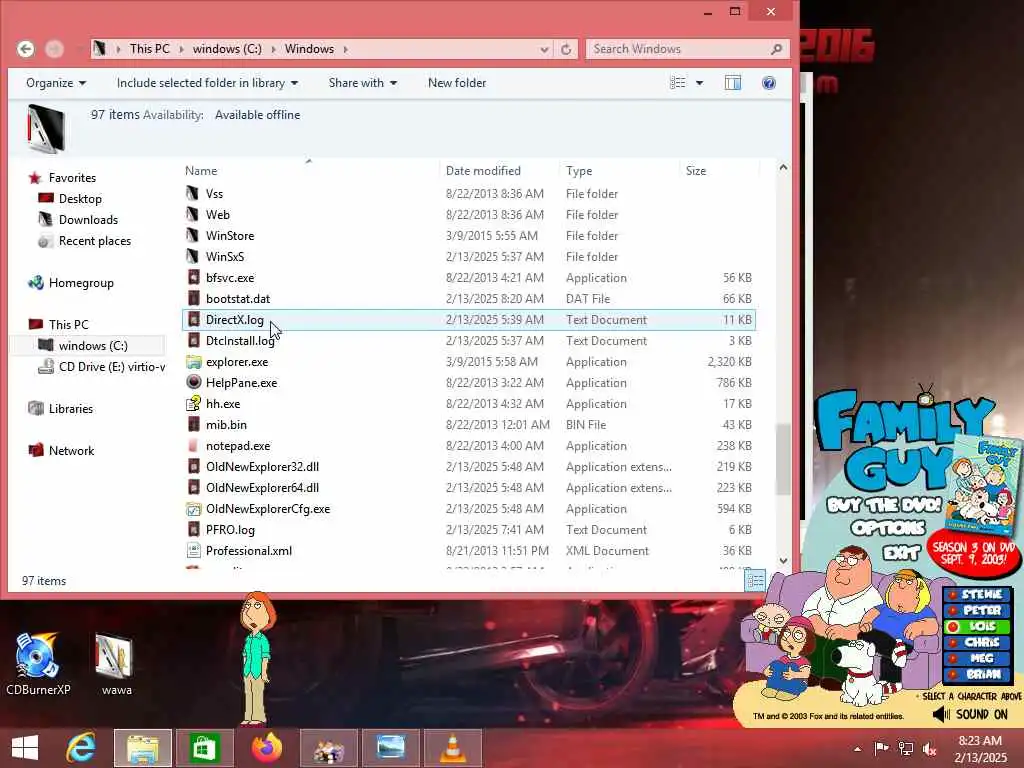Expand breadcrumb arrow after This PC
The image size is (1024, 768).
point(181,49)
